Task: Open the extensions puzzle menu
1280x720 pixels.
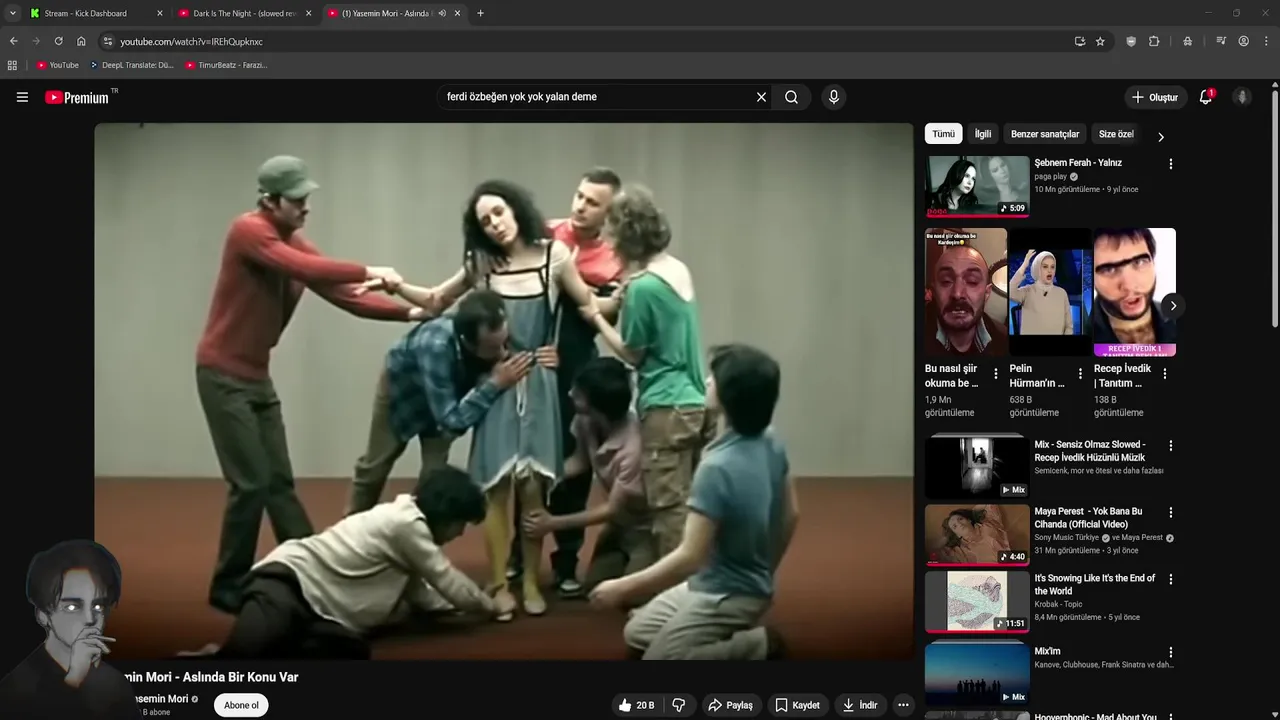Action: (x=1154, y=42)
